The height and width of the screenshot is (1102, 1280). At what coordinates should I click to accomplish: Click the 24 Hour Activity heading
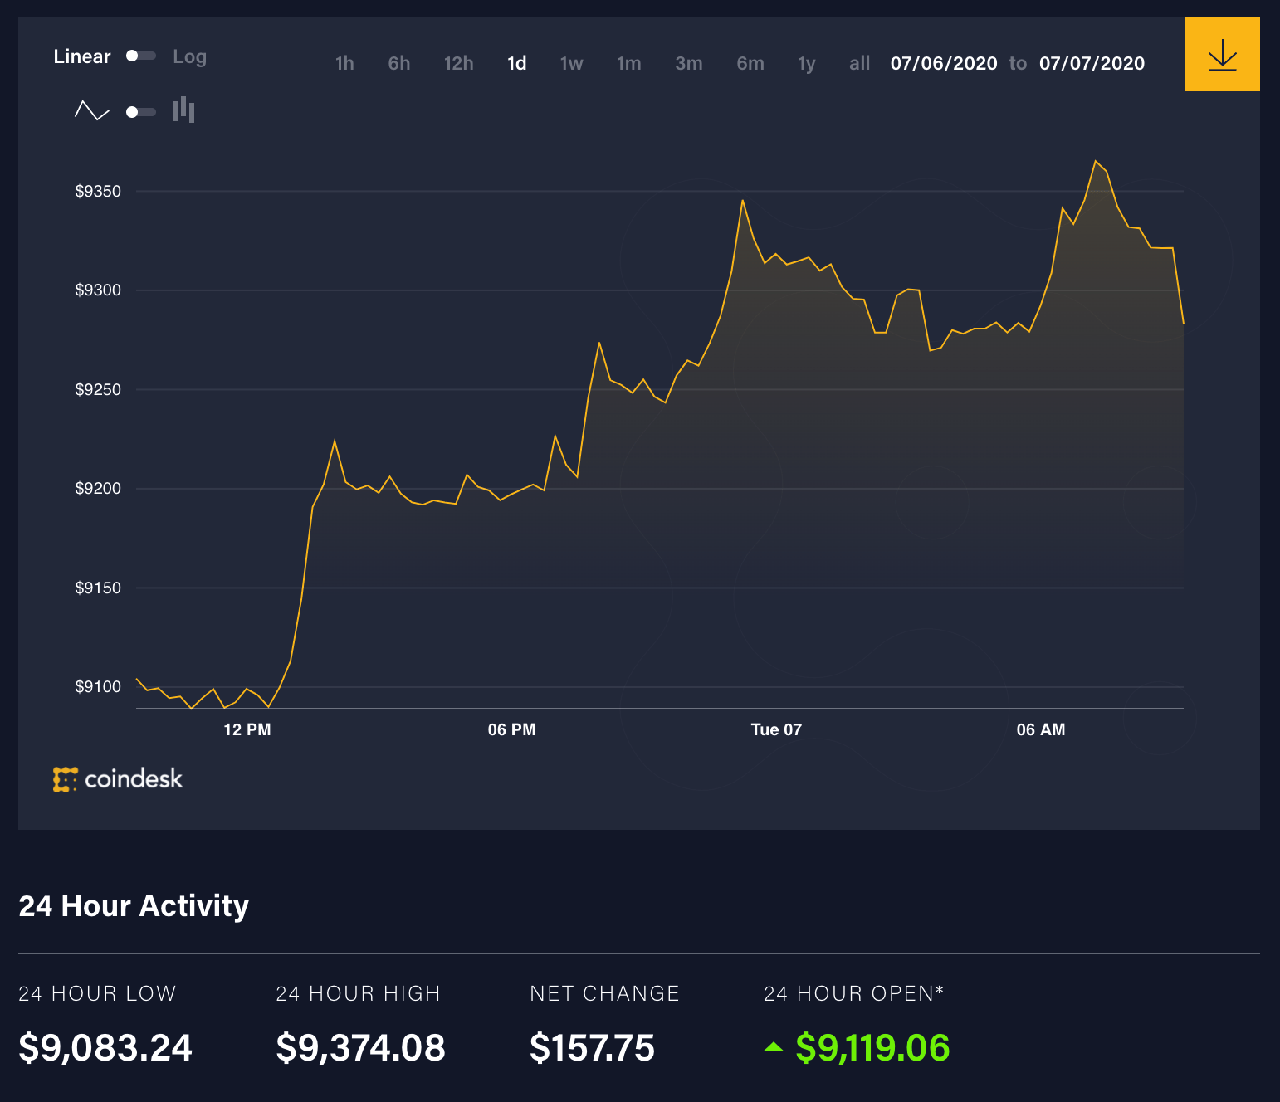[x=133, y=906]
